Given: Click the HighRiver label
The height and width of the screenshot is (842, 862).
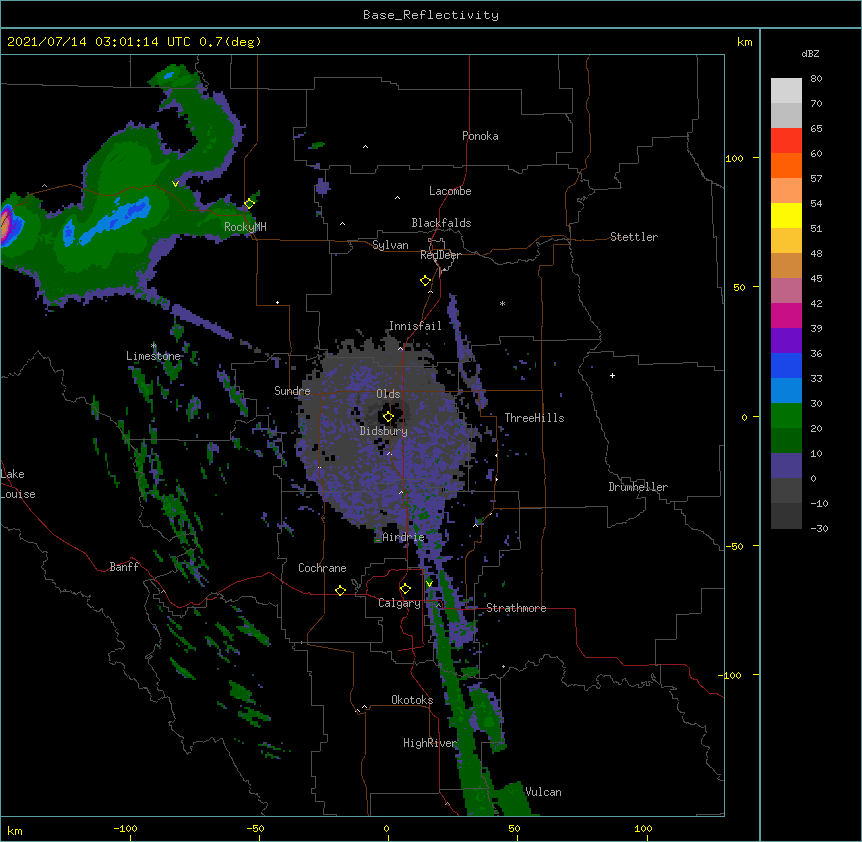Looking at the screenshot, I should (430, 743).
